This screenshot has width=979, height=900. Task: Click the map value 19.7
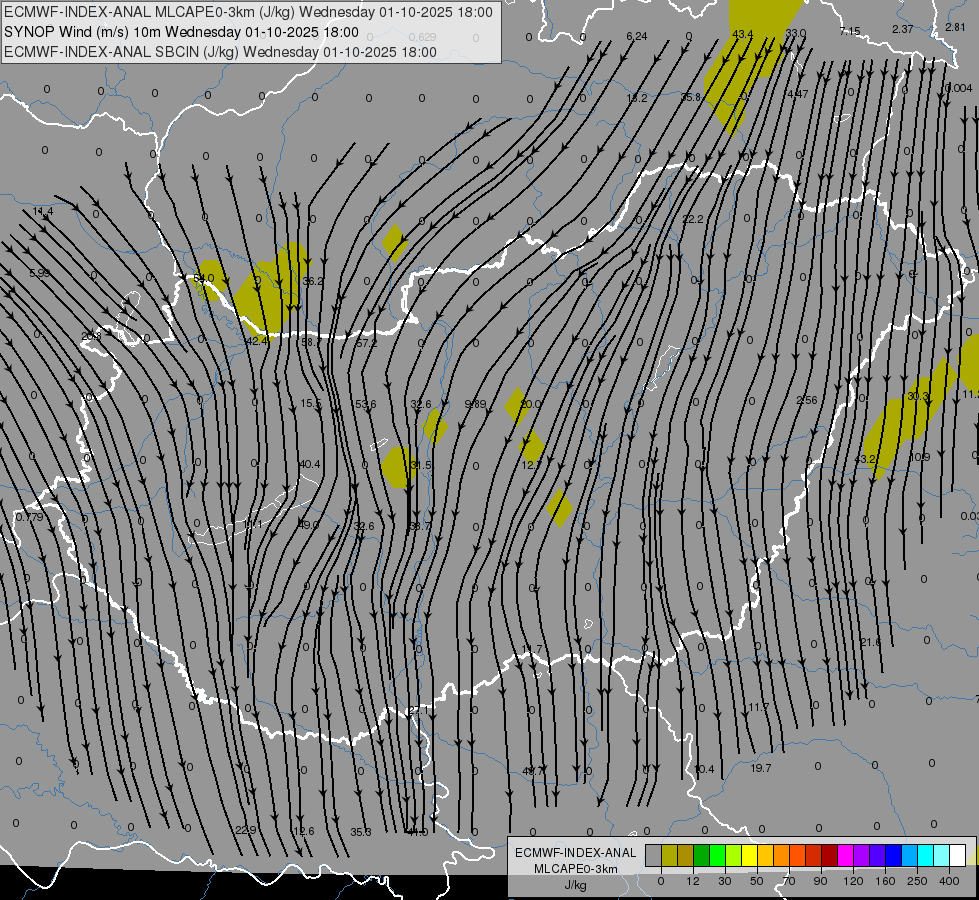pyautogui.click(x=761, y=768)
